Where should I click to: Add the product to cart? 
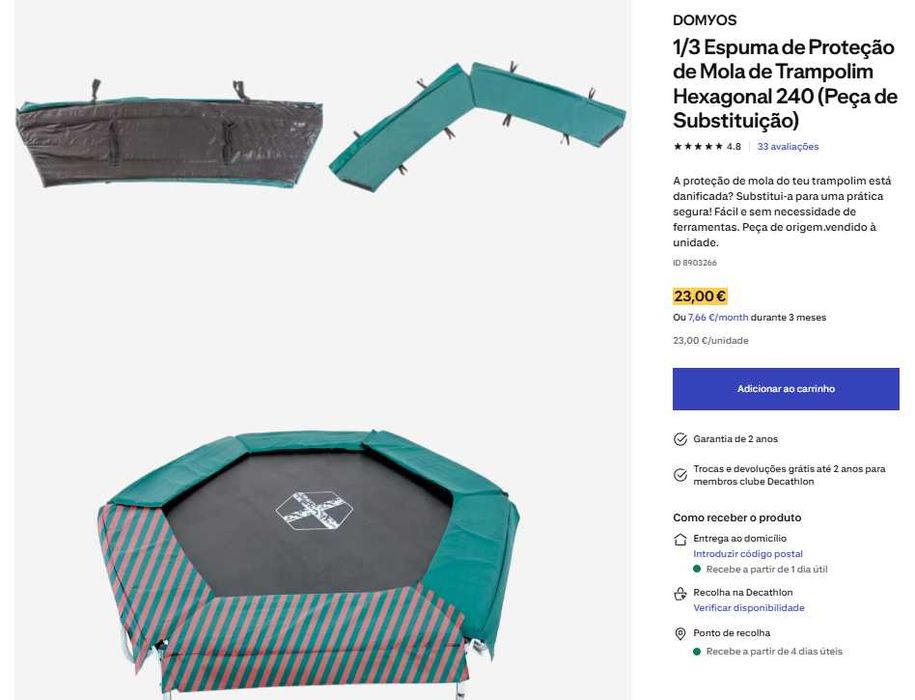(x=785, y=388)
